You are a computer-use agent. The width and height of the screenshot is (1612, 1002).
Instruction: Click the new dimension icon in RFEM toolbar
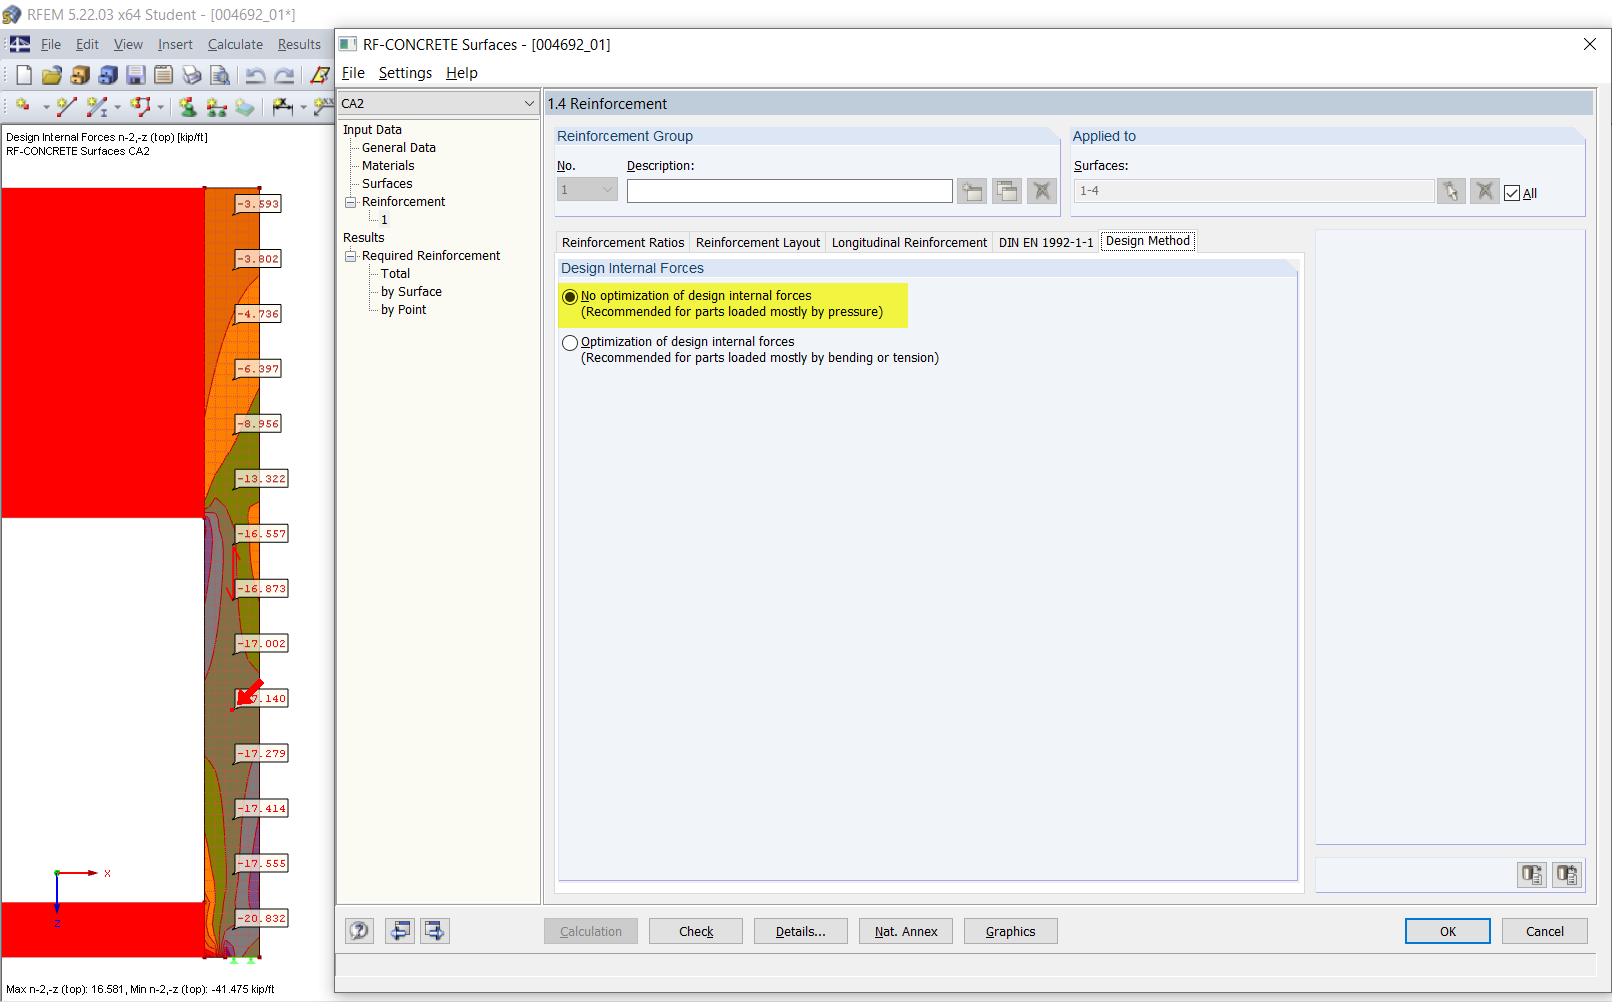pos(283,106)
